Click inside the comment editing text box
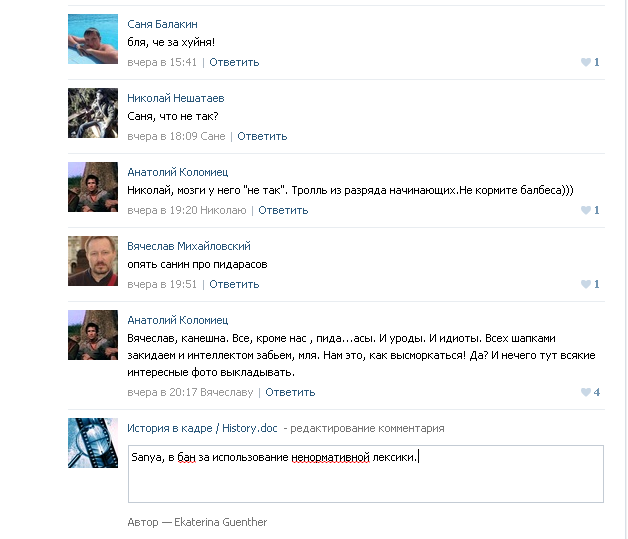The image size is (628, 539). tap(366, 474)
